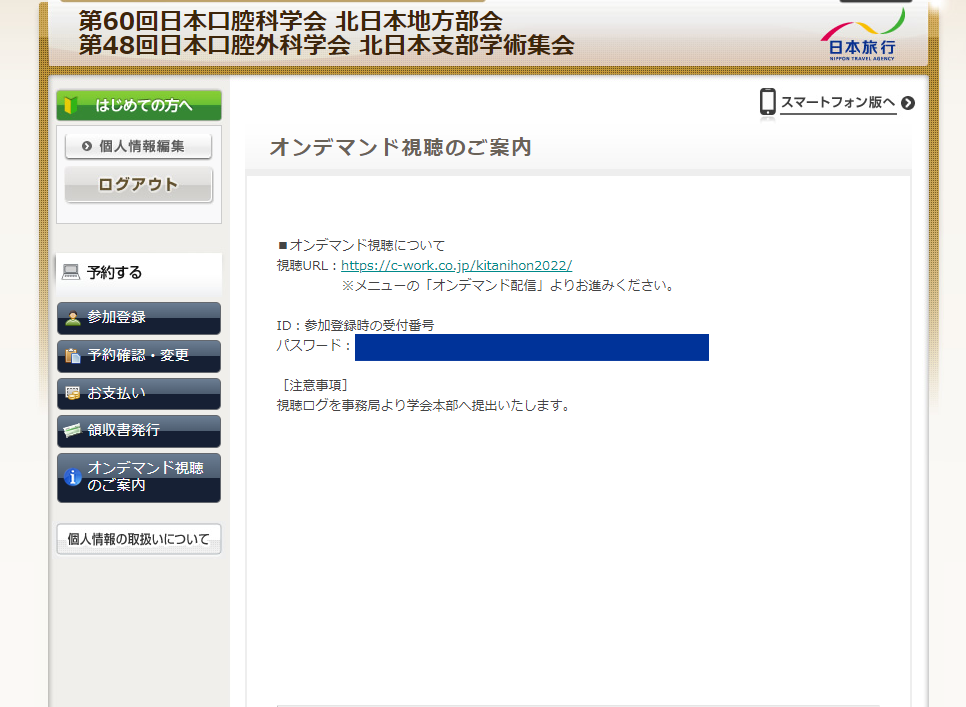Open the スマートフォン版へ link
Viewport: 966px width, 707px height.
click(838, 102)
